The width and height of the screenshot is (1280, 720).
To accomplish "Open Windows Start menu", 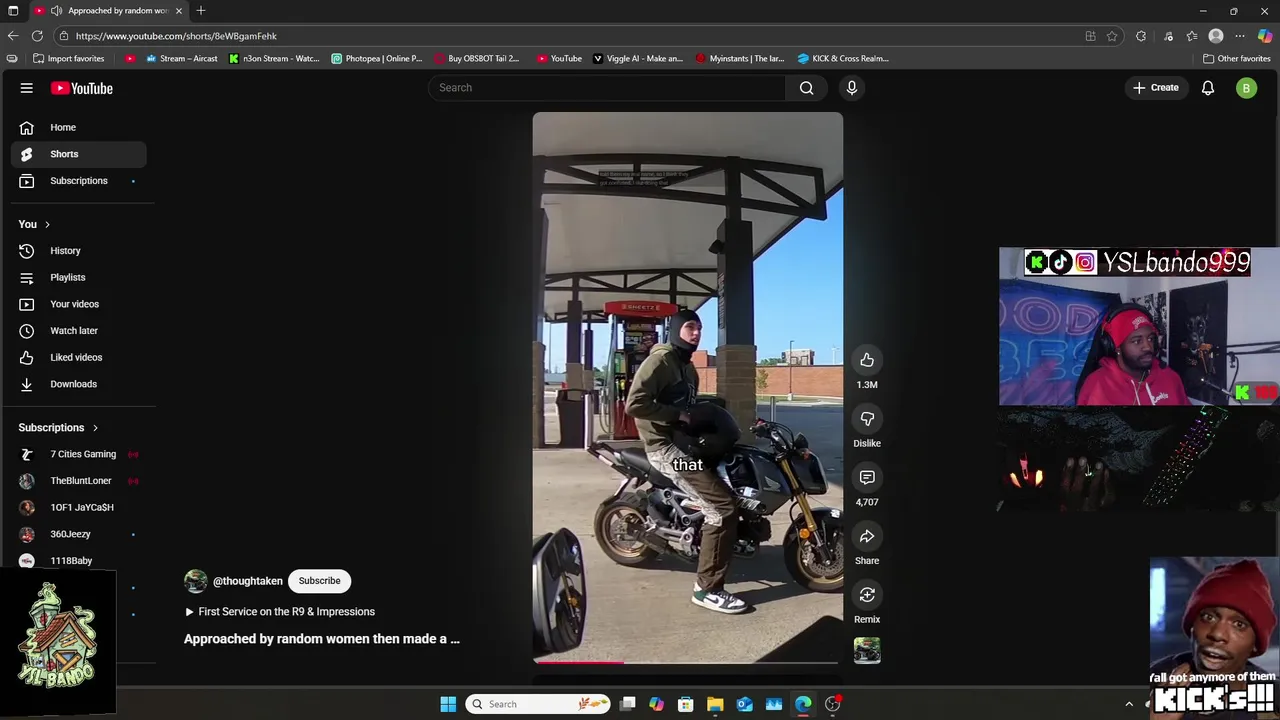I will (448, 704).
